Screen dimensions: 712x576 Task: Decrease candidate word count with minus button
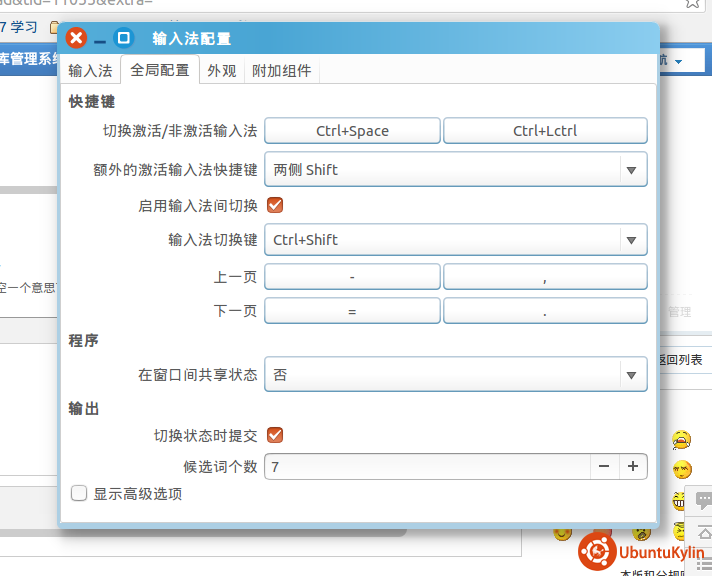click(x=604, y=467)
